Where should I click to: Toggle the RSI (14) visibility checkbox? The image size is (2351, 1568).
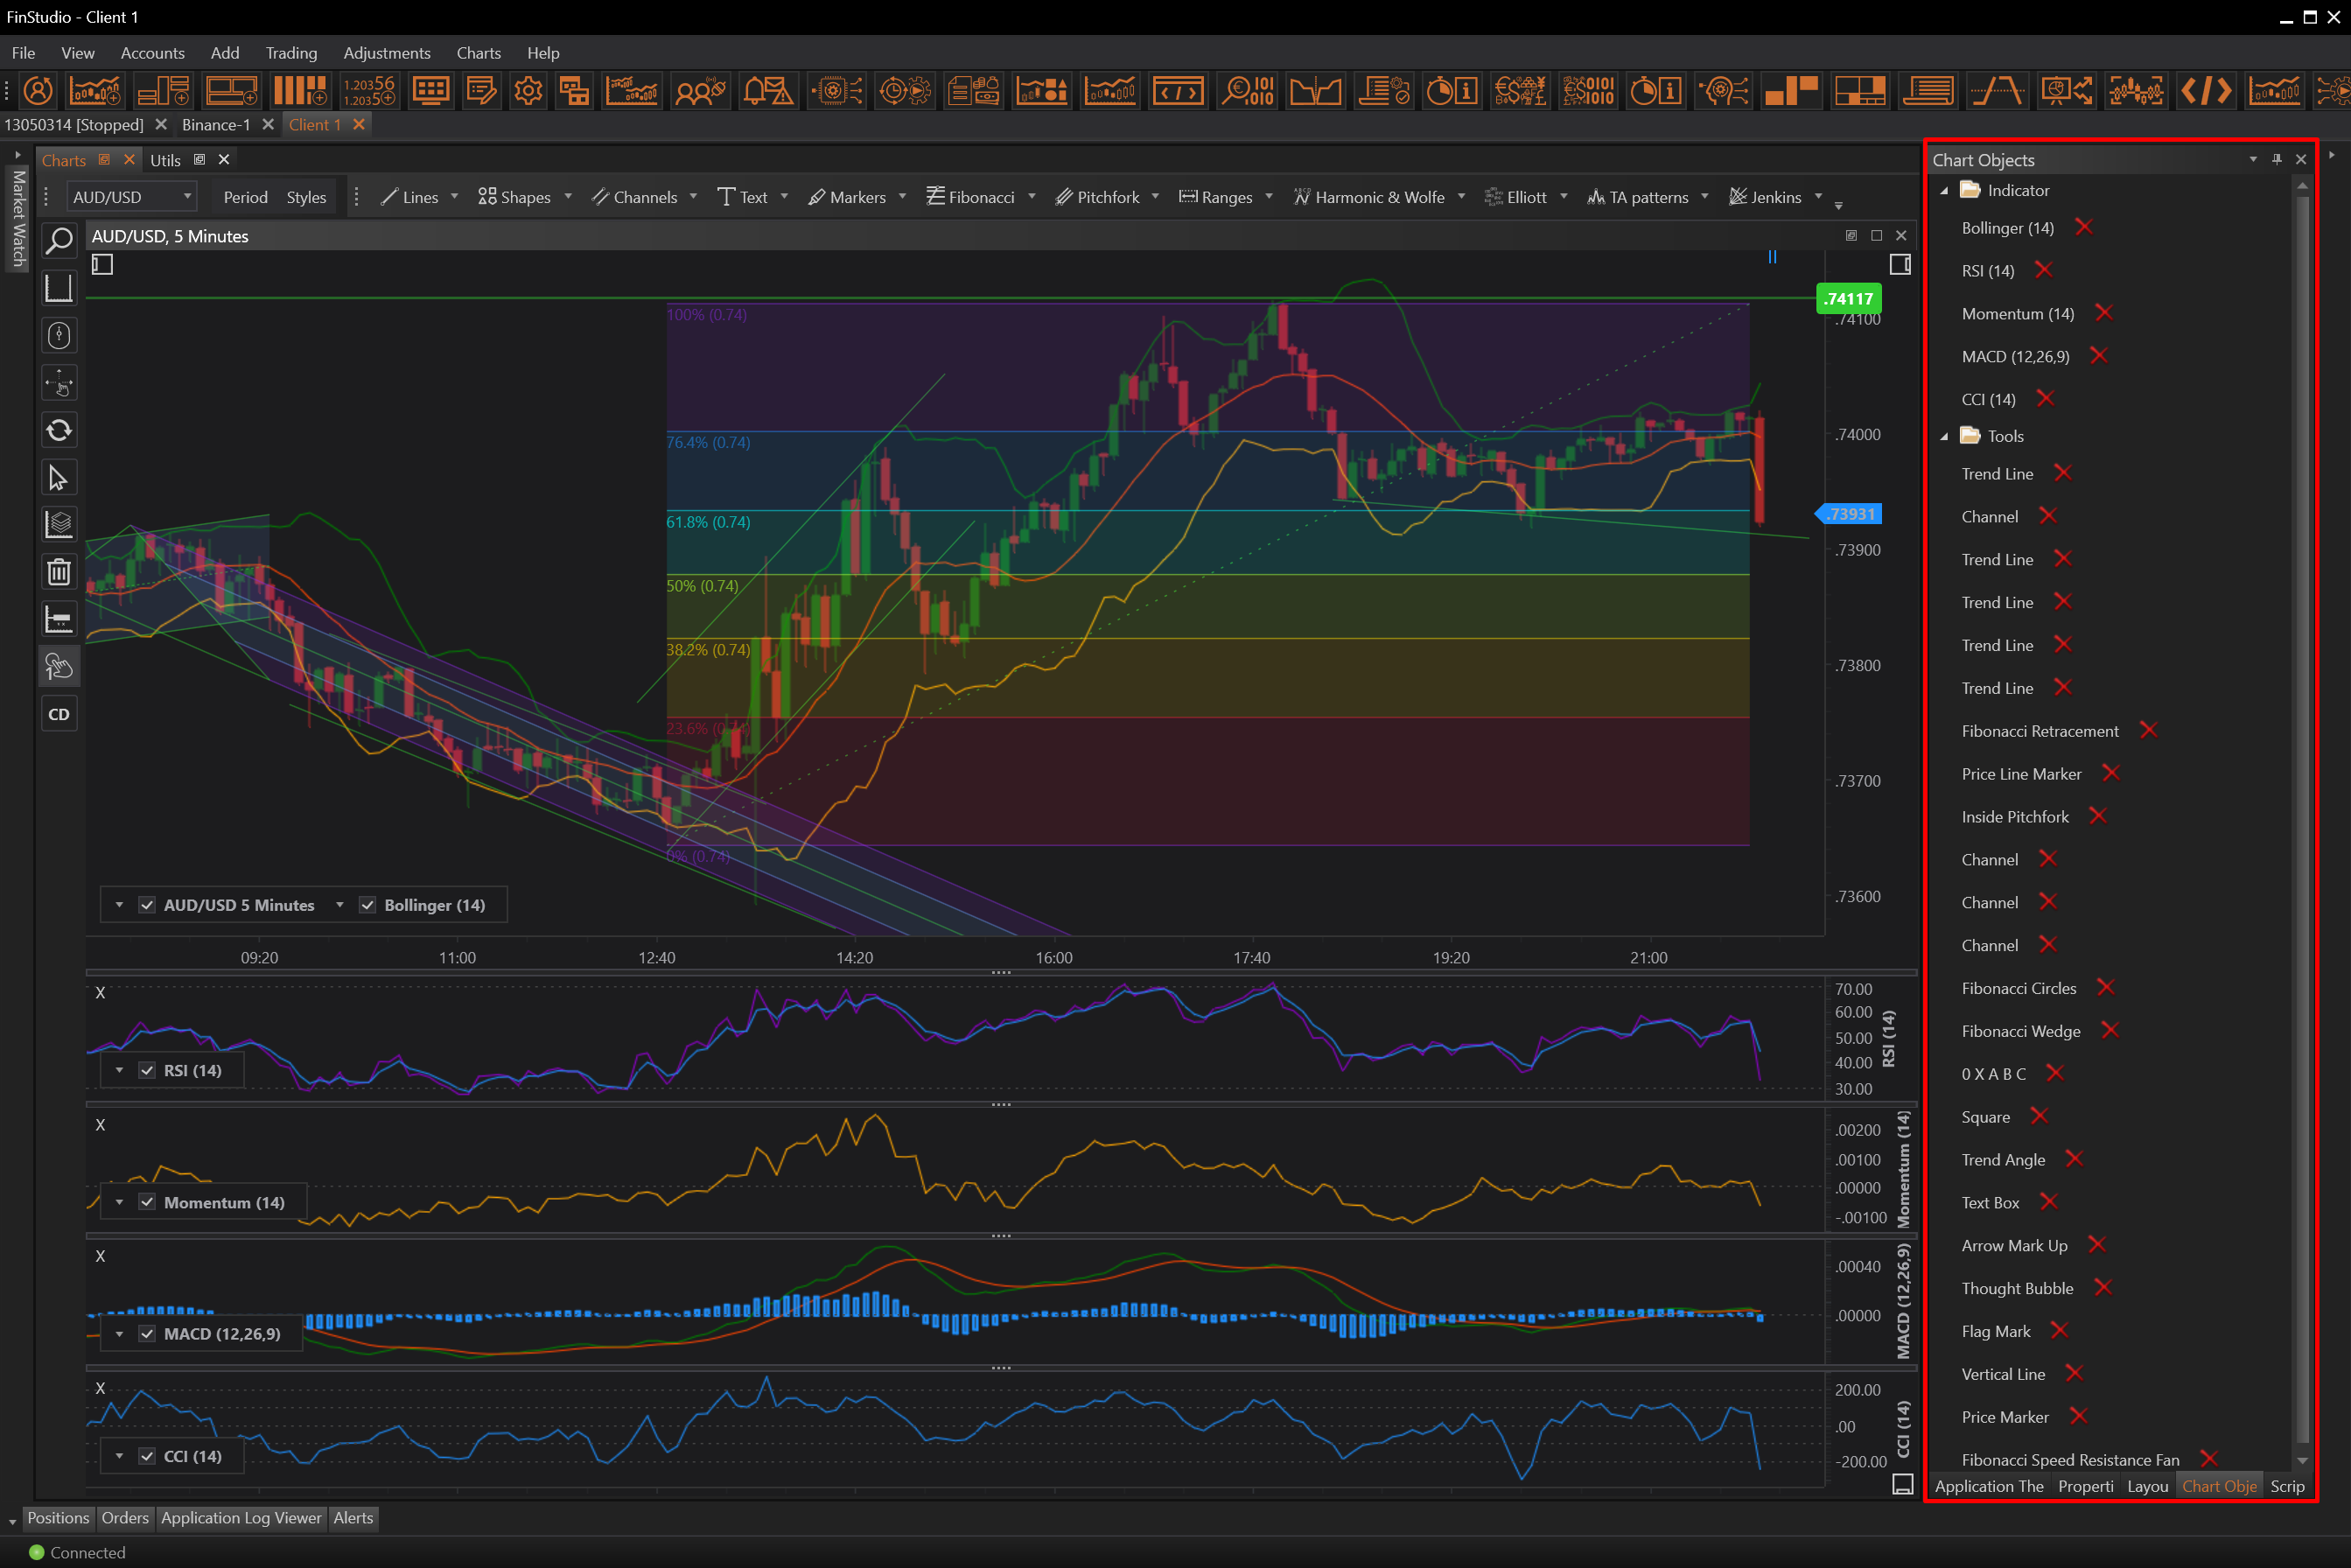tap(147, 1070)
